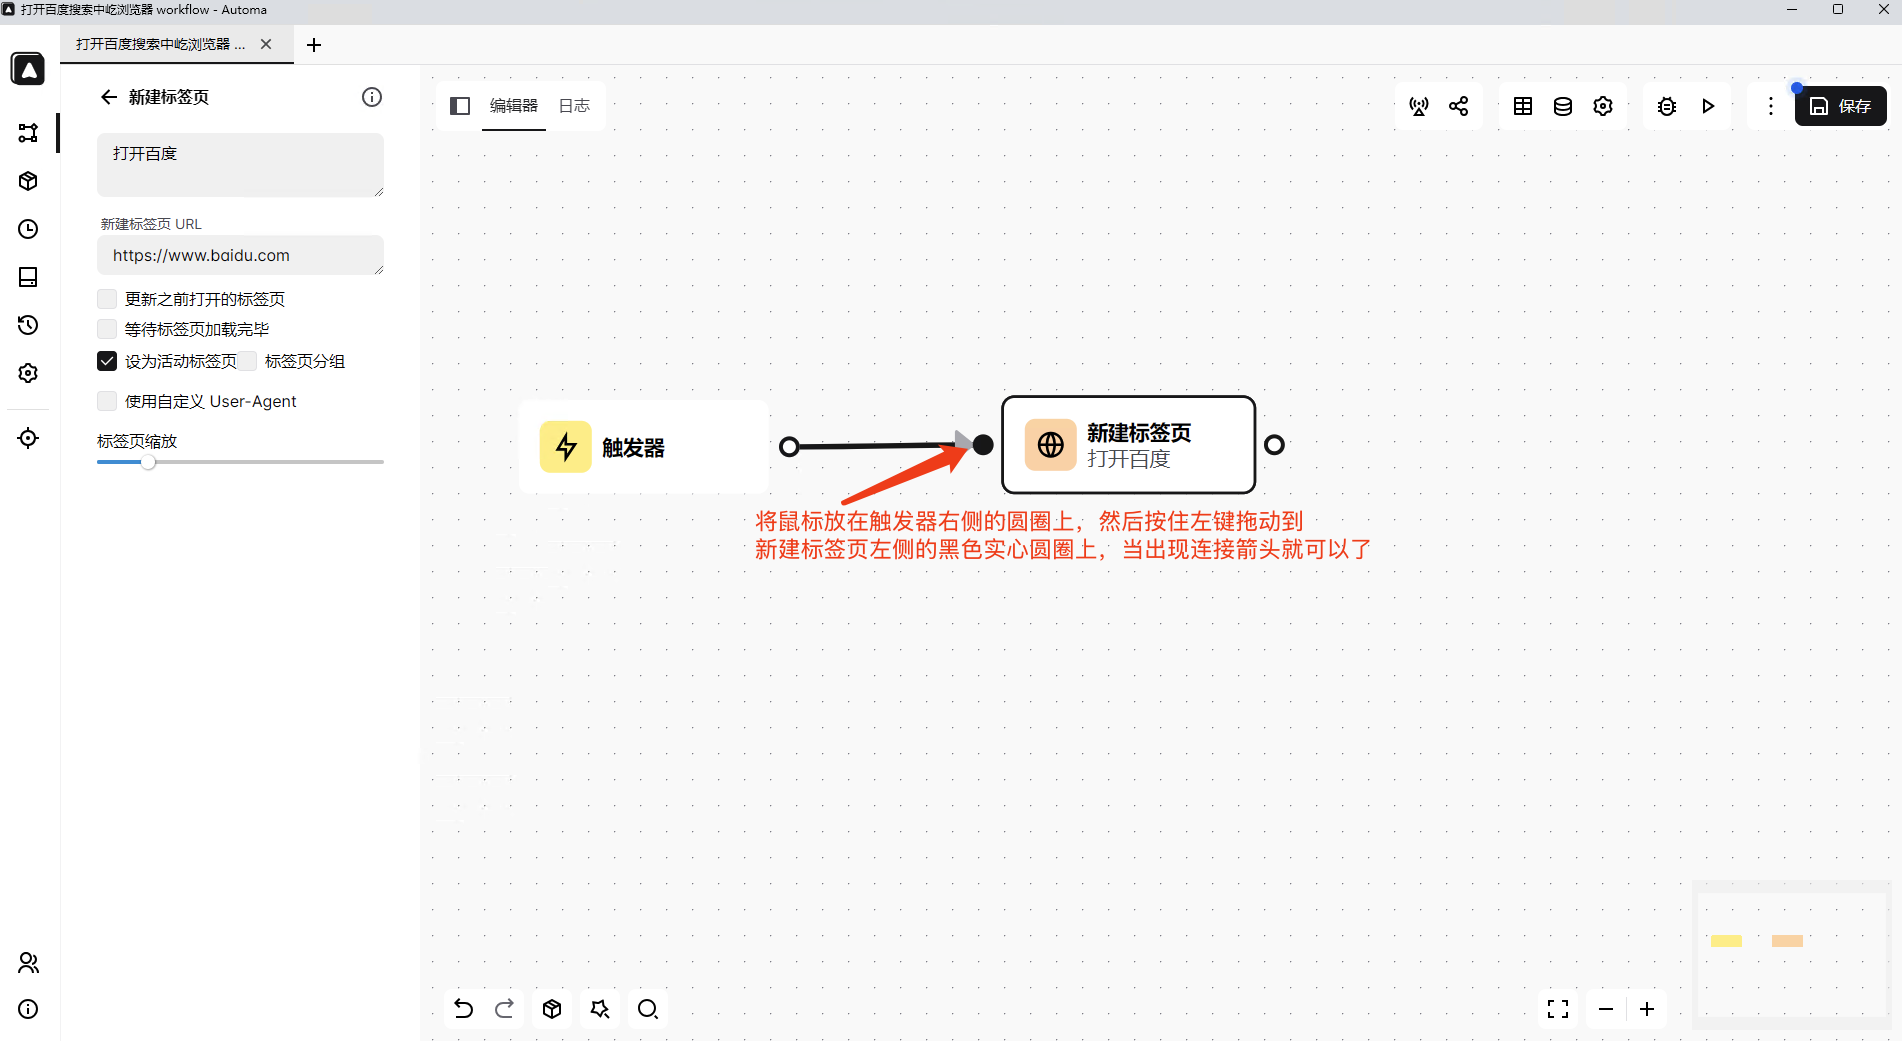Click the share workflow icon
1902x1041 pixels.
click(1459, 106)
